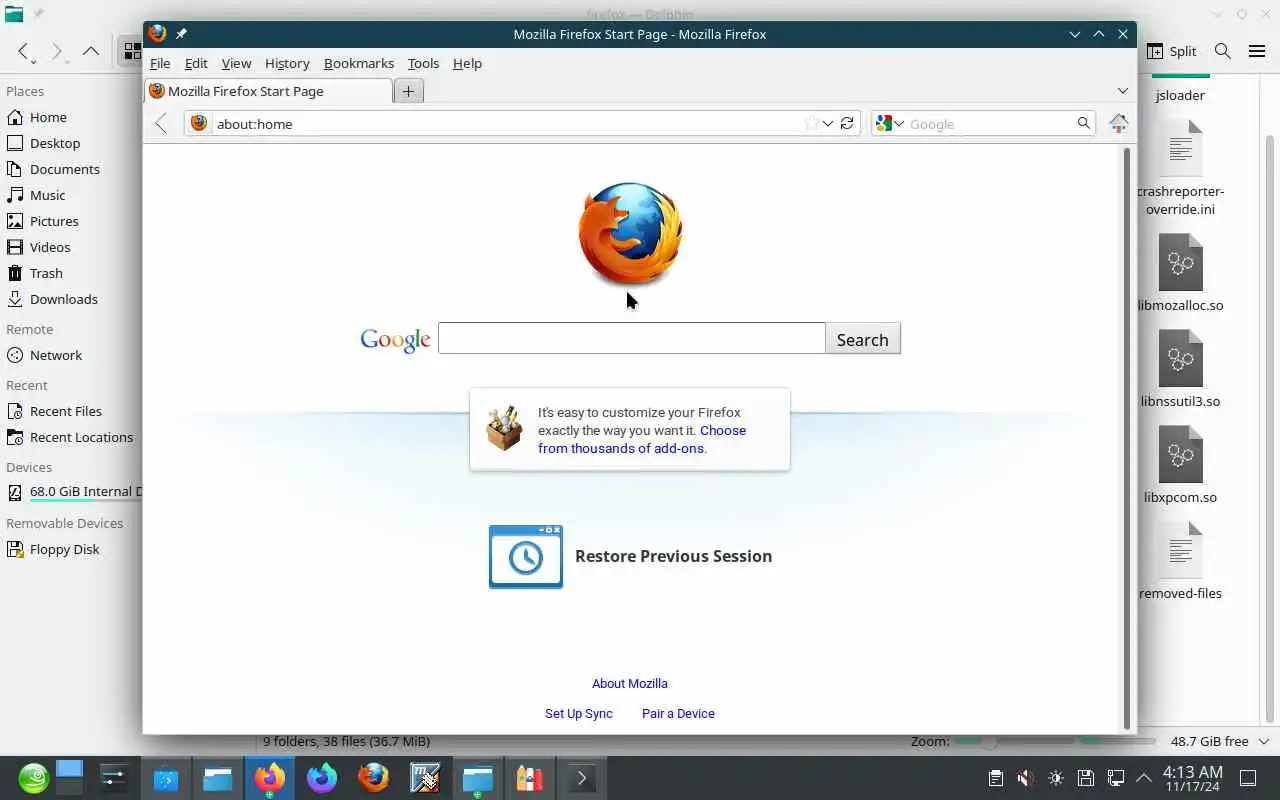The height and width of the screenshot is (800, 1280).
Task: Focus the Google search field on page
Action: click(632, 338)
